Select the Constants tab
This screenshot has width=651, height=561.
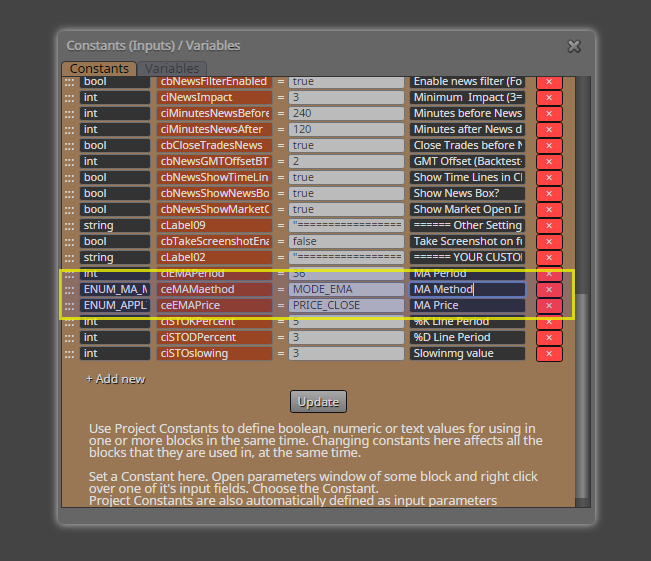click(x=99, y=69)
